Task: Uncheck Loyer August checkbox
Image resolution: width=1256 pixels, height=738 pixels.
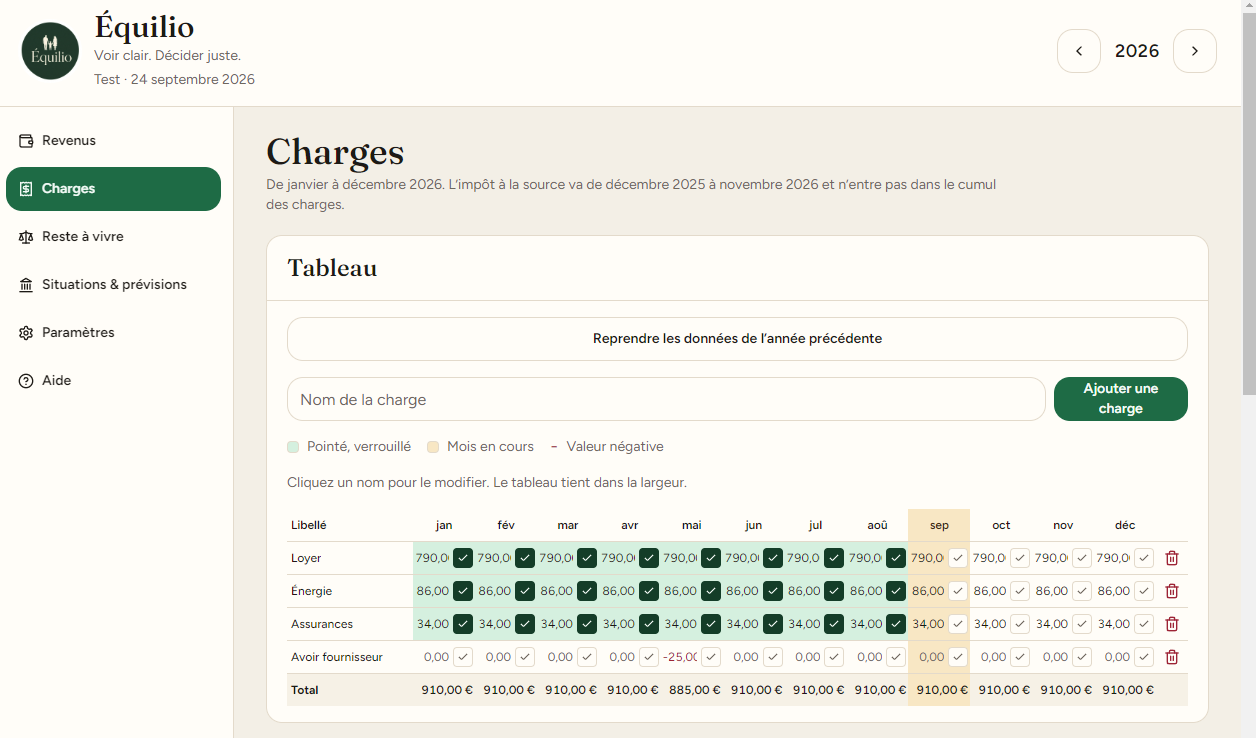Action: pyautogui.click(x=896, y=558)
